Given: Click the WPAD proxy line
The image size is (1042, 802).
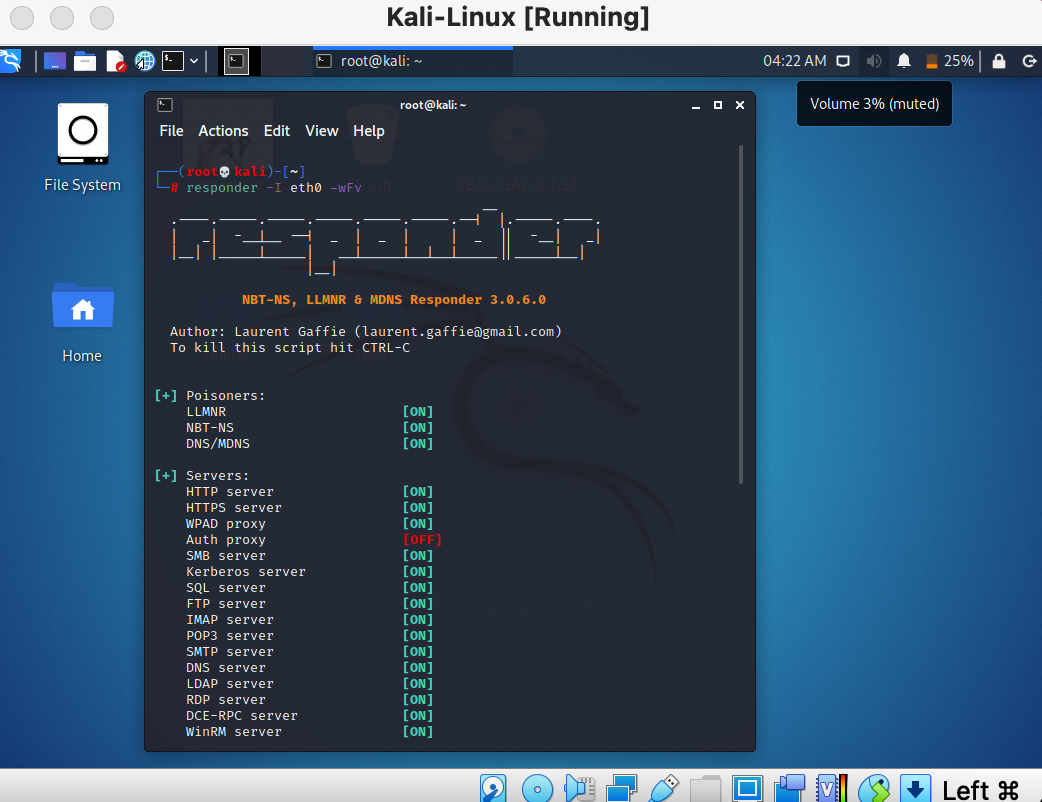Looking at the screenshot, I should click(310, 524).
